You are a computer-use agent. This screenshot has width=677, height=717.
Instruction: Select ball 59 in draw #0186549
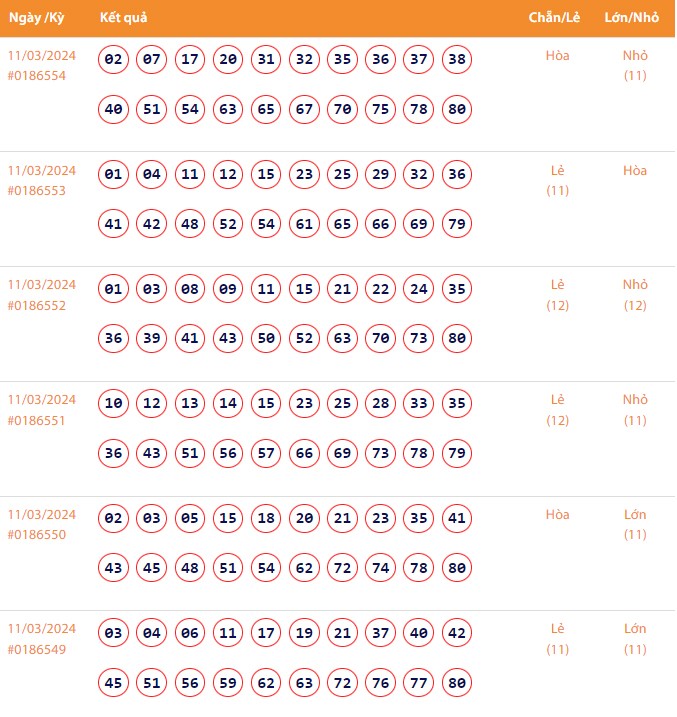228,683
